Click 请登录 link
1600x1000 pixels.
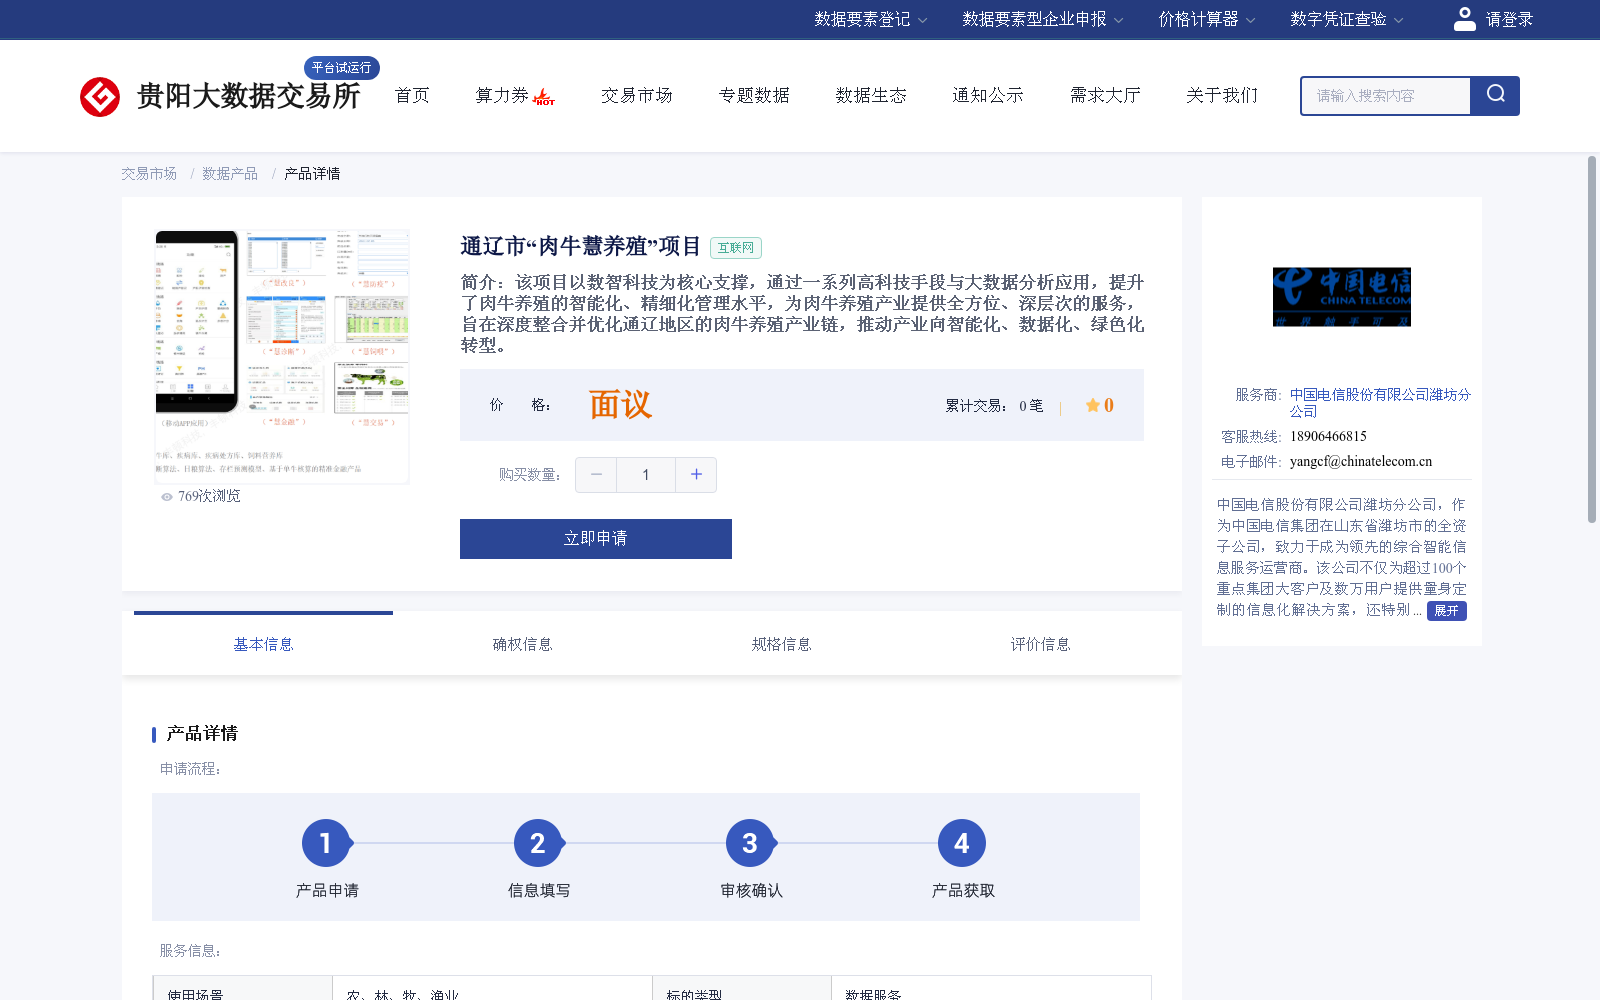pyautogui.click(x=1509, y=19)
